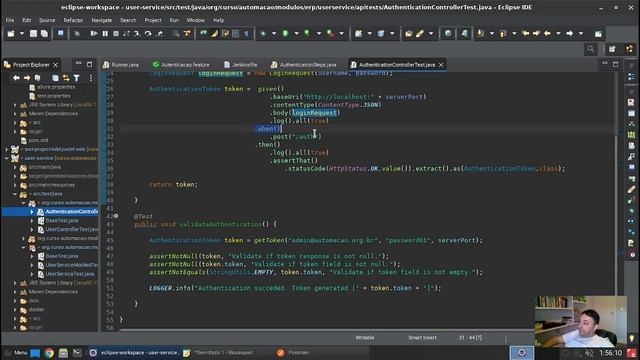Click the Save All toolbar icon
Image resolution: width=640 pixels, height=360 pixels.
(x=44, y=33)
